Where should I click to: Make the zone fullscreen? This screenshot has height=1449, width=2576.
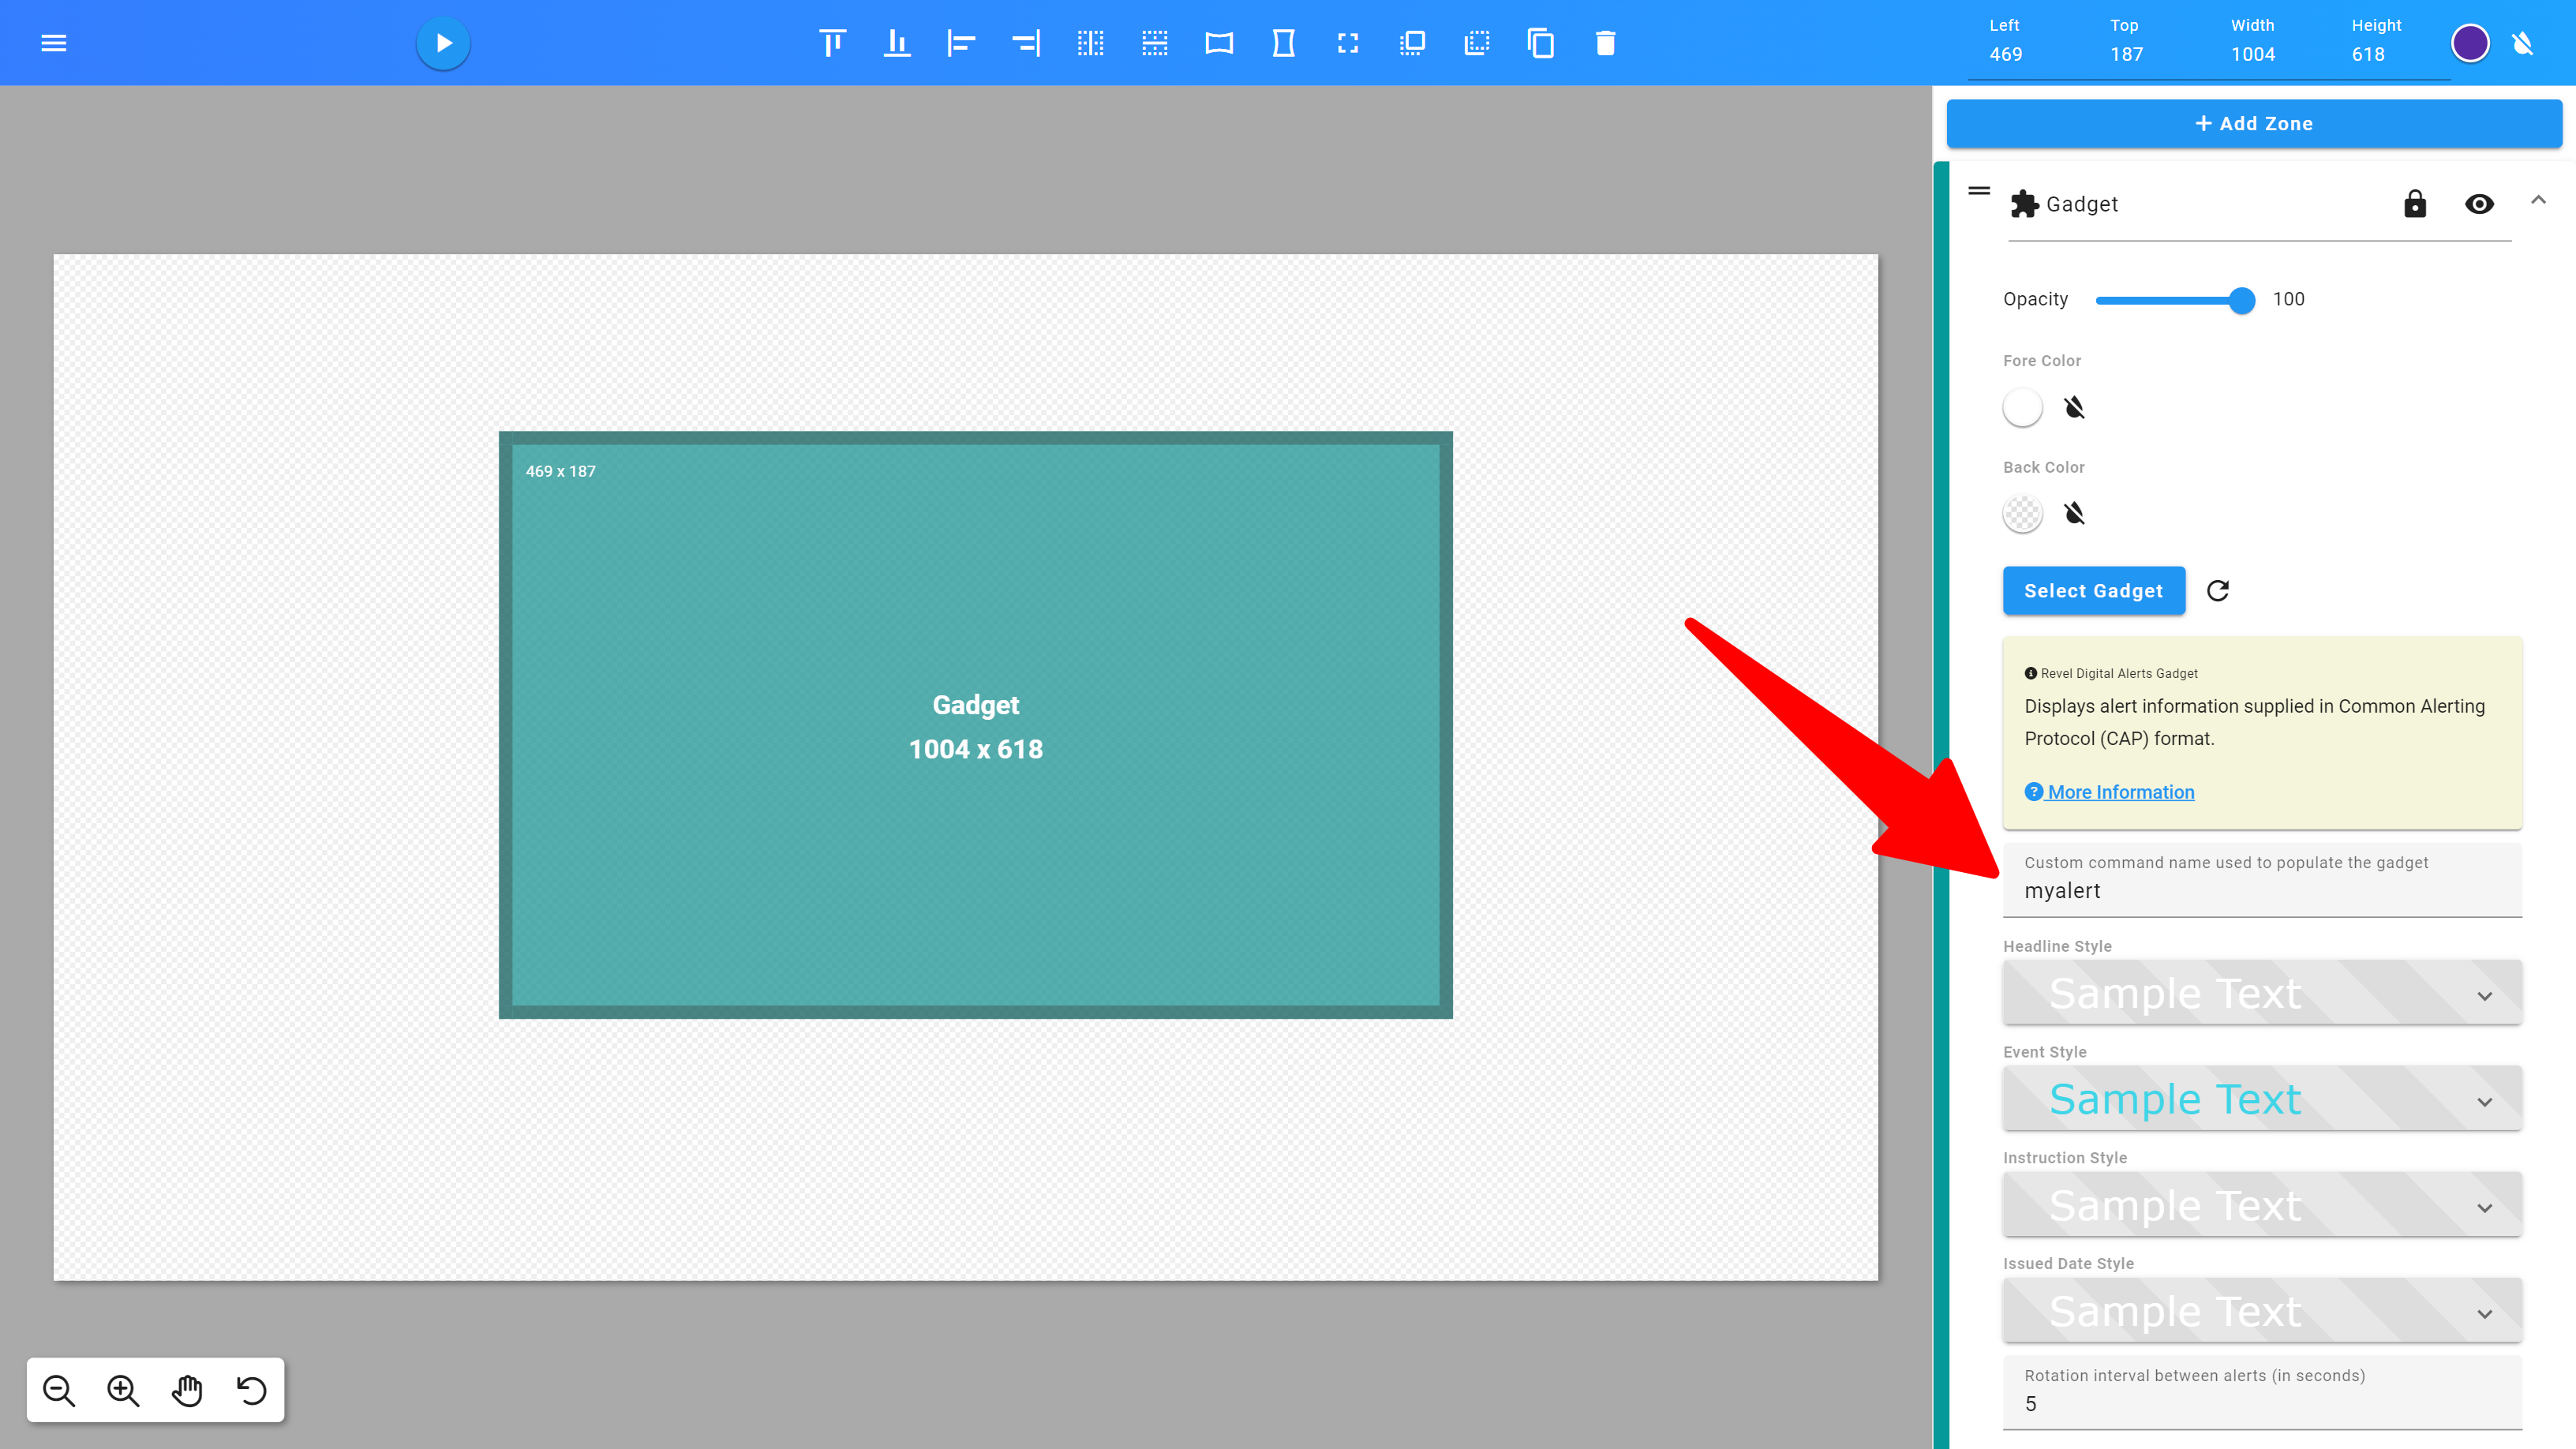pos(1348,43)
